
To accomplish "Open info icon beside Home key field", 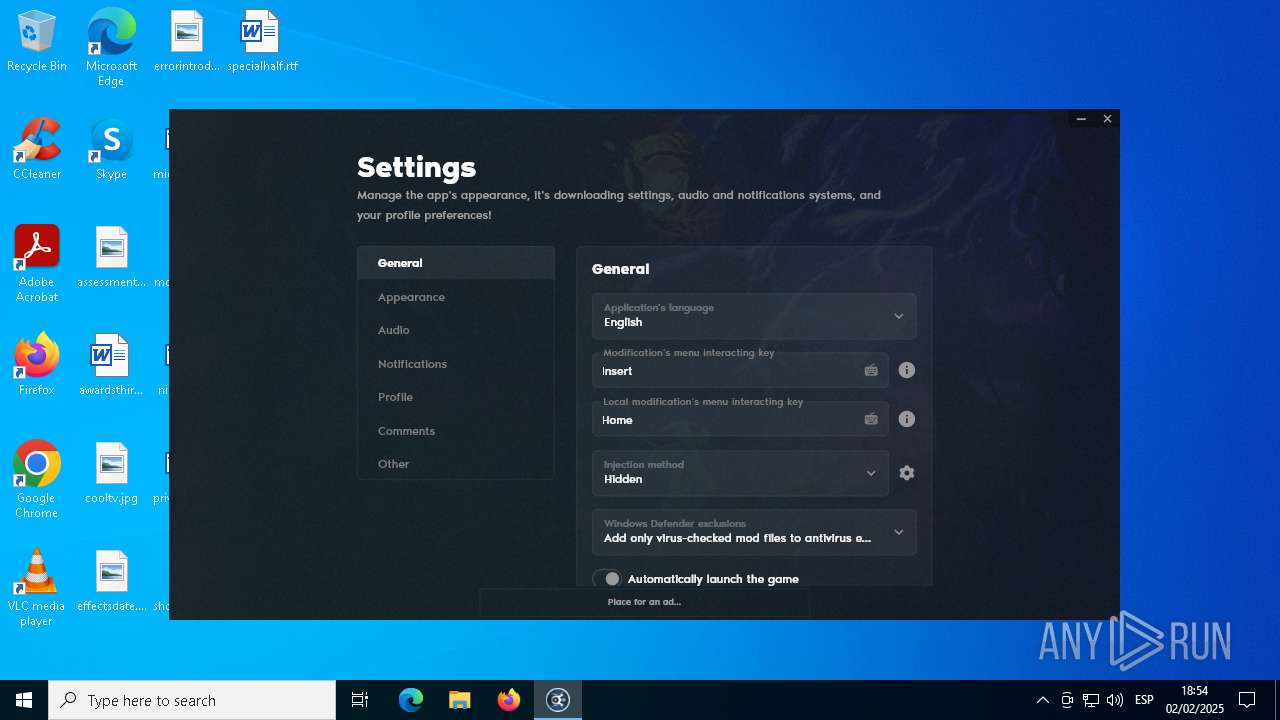I will 907,419.
